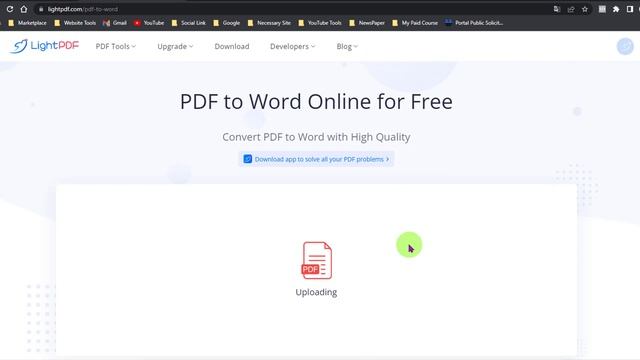640x360 pixels.
Task: Click Download app to solve PDF problems link
Action: (x=316, y=159)
